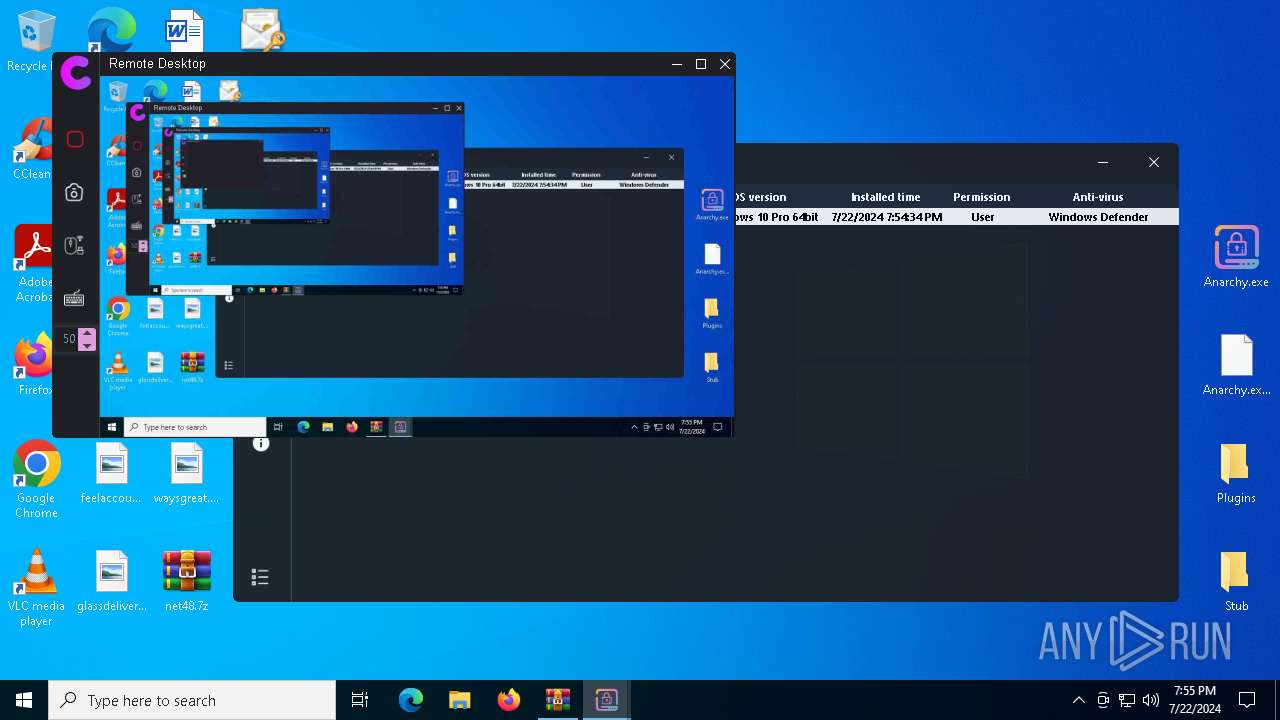Viewport: 1280px width, 720px height.
Task: Stop the remote desktop stream with red square
Action: tap(75, 139)
